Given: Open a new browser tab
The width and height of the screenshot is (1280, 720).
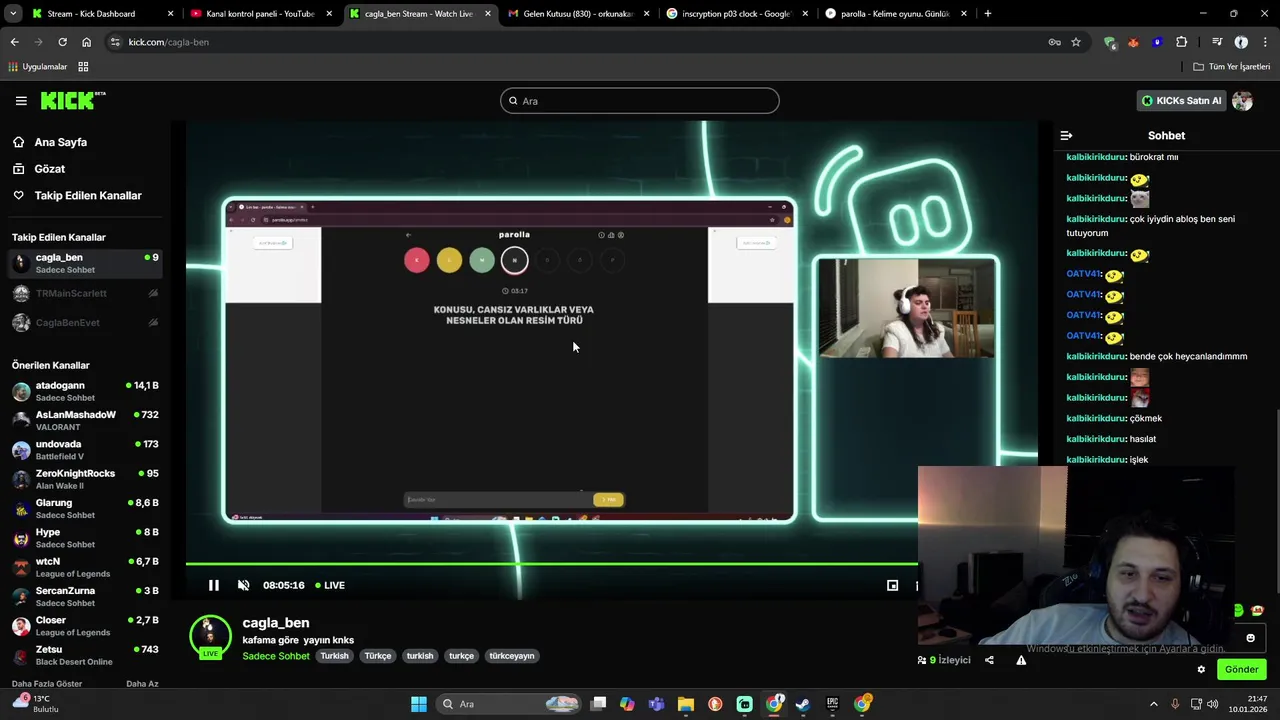Looking at the screenshot, I should click(x=988, y=14).
